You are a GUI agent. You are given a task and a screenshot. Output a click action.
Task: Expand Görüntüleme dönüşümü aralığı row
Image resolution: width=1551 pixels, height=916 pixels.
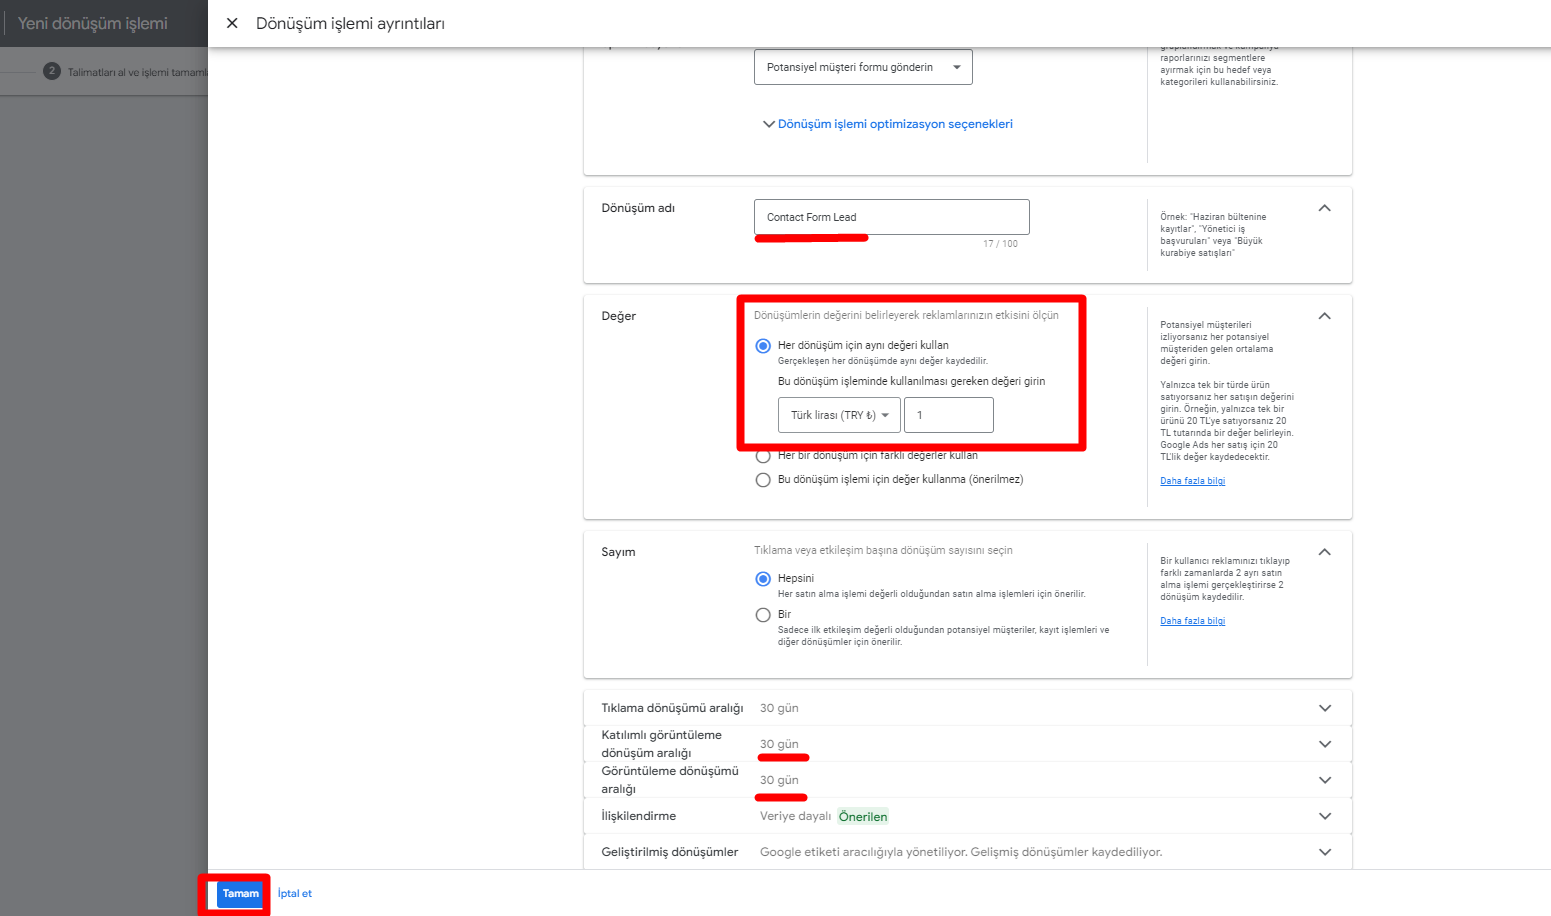coord(1324,780)
